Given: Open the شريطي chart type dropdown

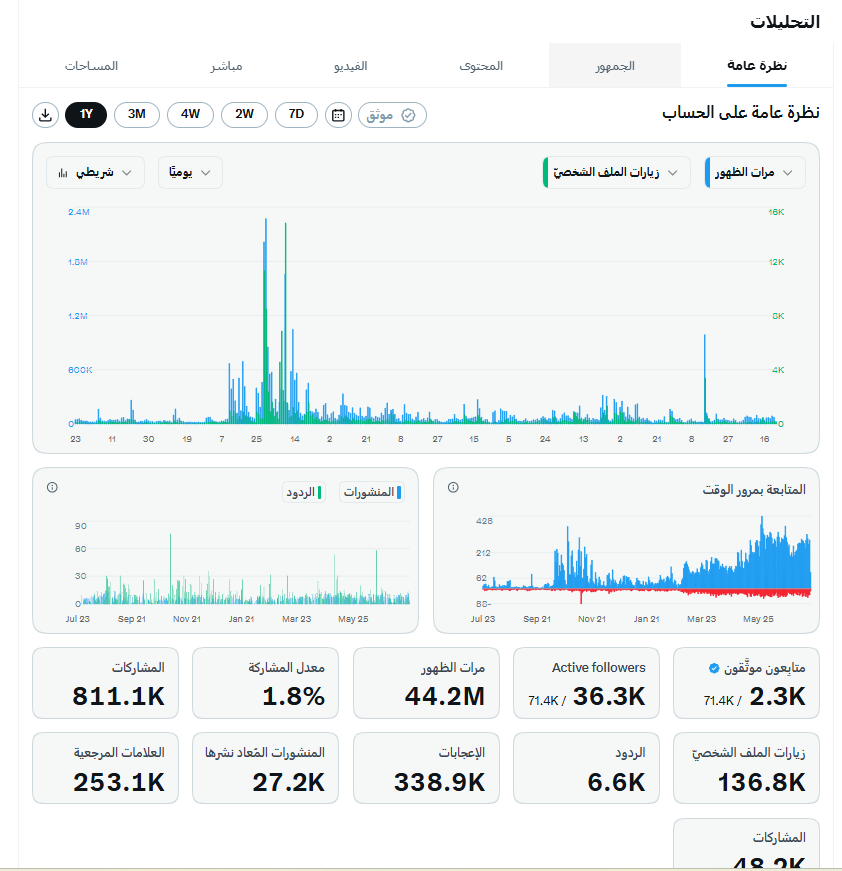Looking at the screenshot, I should pos(96,173).
